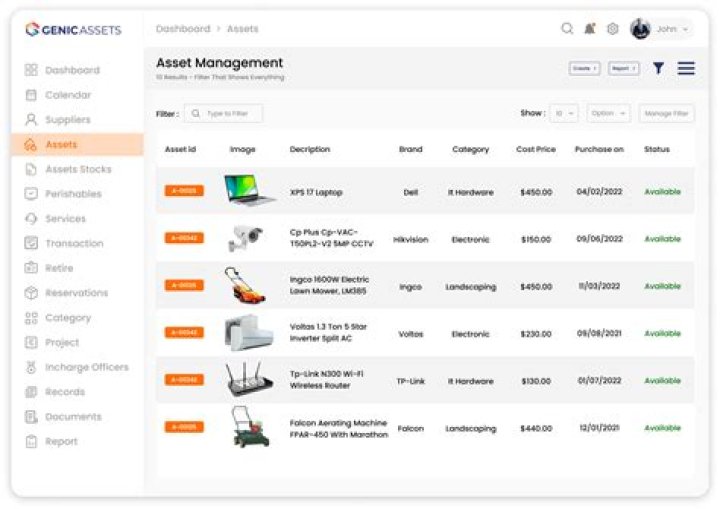Image resolution: width=720 pixels, height=509 pixels.
Task: Open settings gear icon
Action: (x=613, y=29)
